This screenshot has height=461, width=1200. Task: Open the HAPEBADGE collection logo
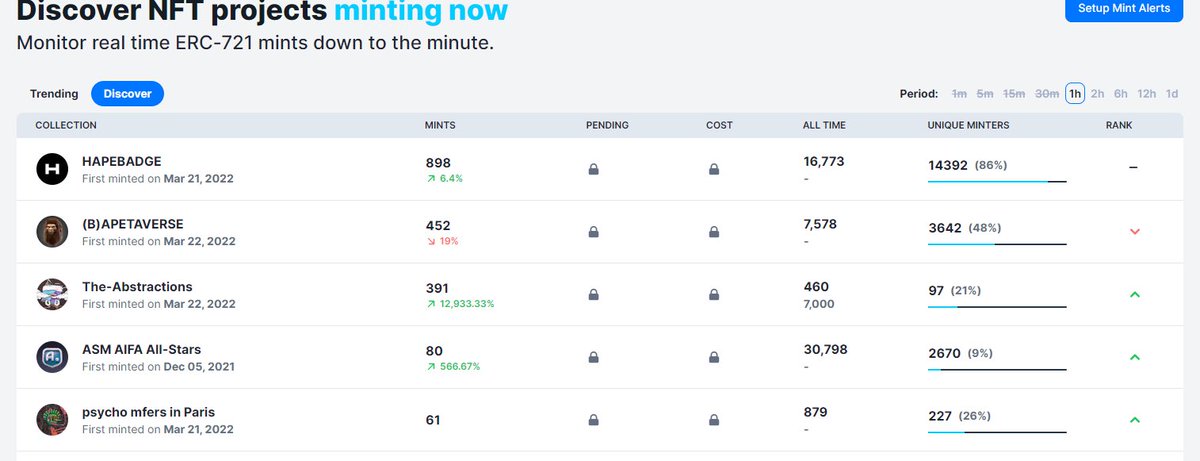[x=52, y=170]
